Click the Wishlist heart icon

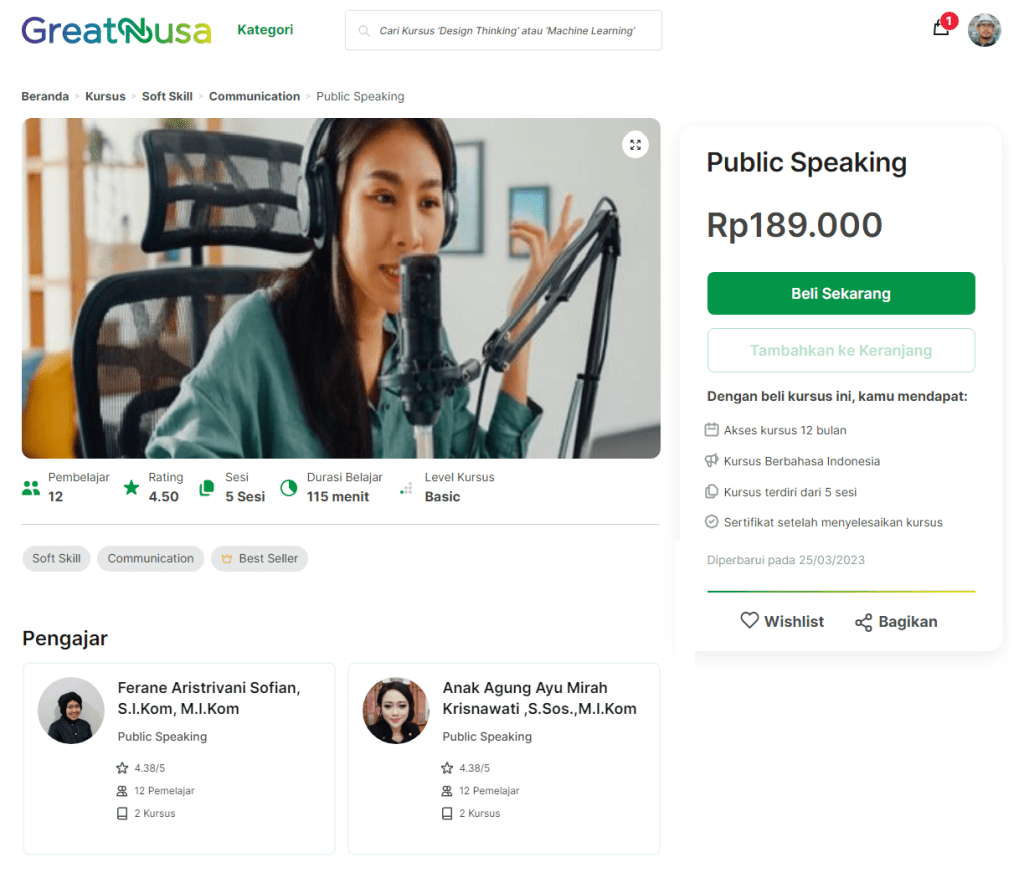click(x=749, y=620)
